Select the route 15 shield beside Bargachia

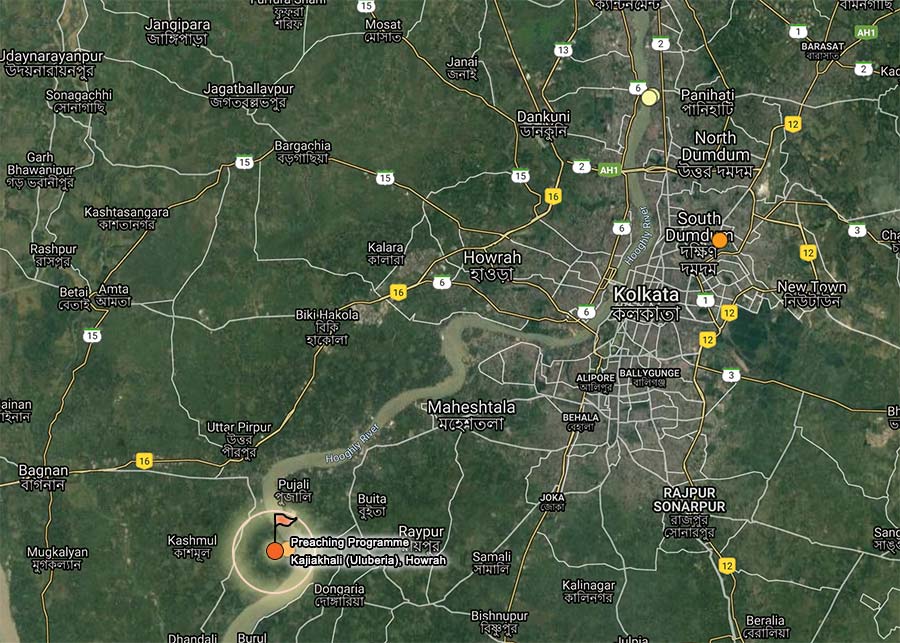245,162
